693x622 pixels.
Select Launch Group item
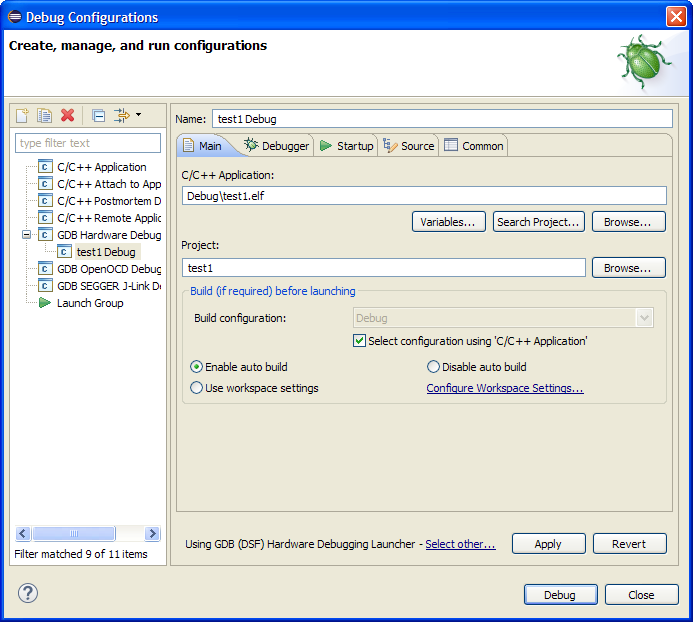(90, 303)
